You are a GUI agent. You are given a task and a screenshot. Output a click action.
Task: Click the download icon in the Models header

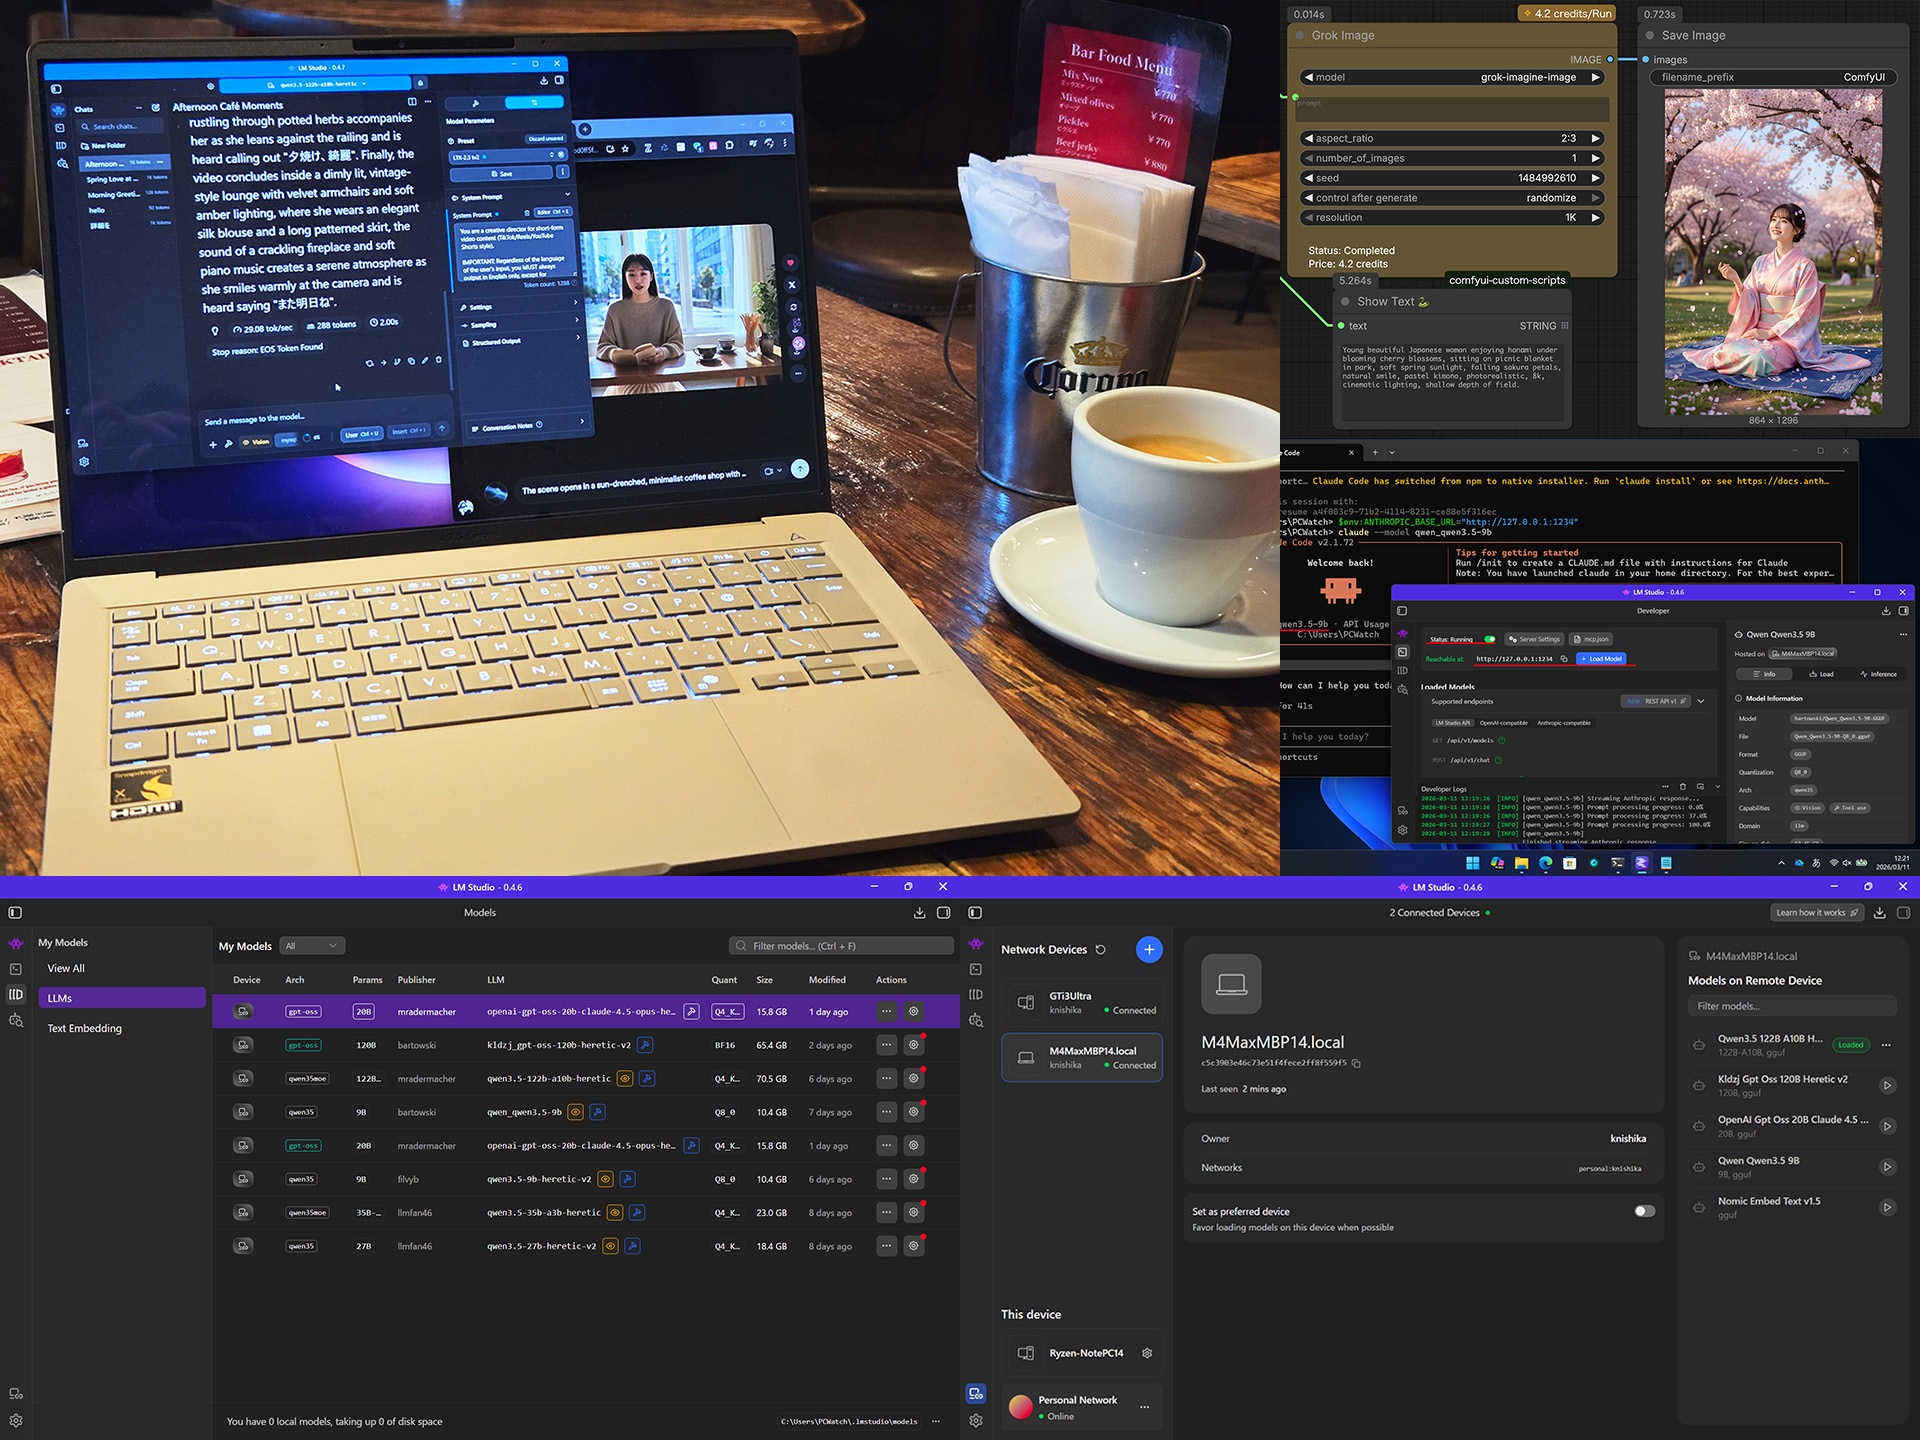click(919, 912)
